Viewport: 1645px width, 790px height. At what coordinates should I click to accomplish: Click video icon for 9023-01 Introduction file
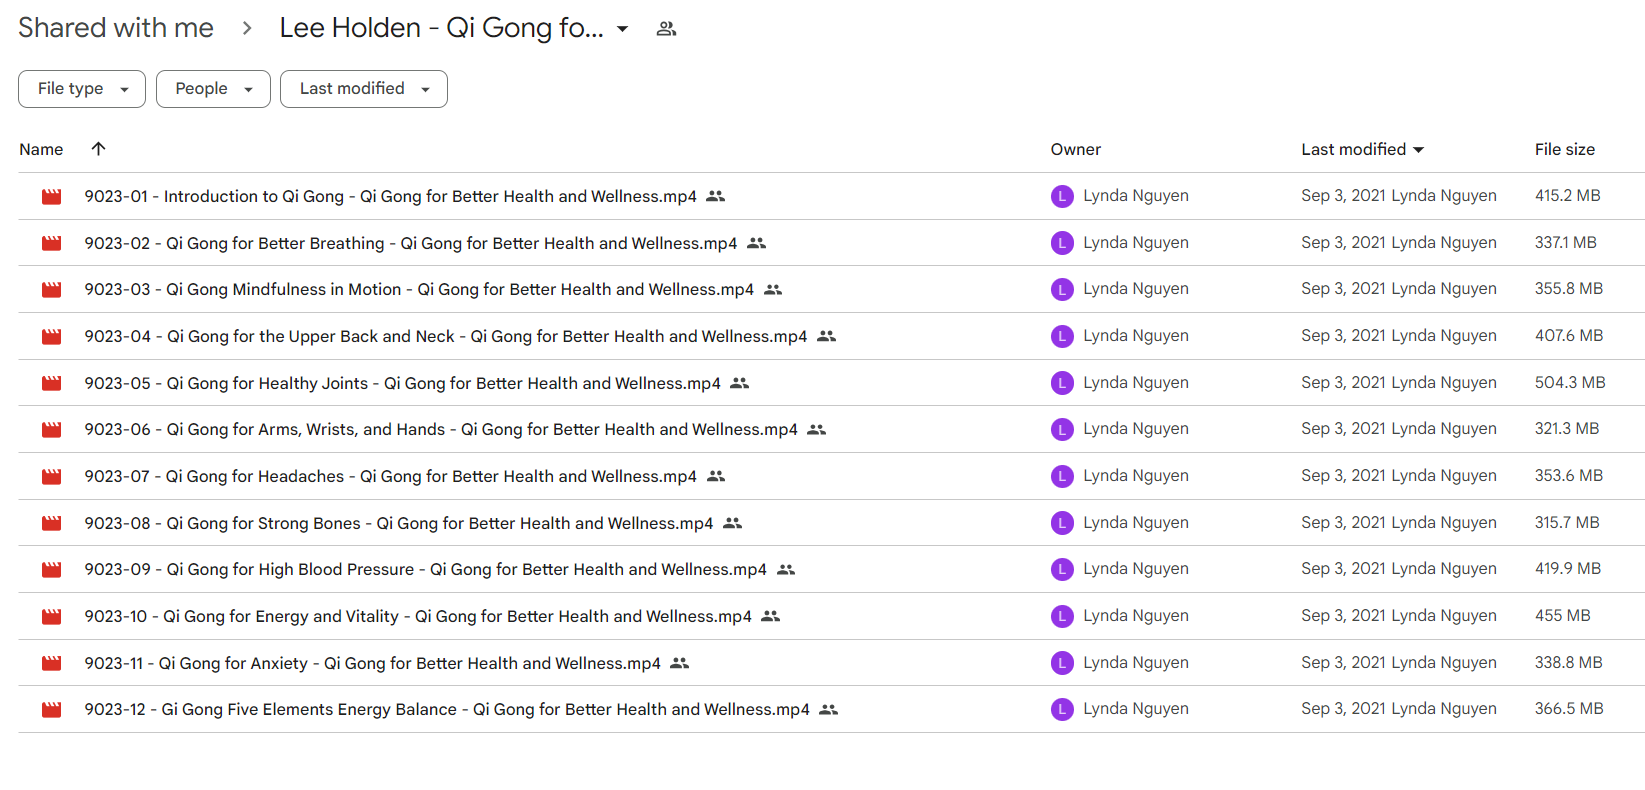(x=52, y=197)
